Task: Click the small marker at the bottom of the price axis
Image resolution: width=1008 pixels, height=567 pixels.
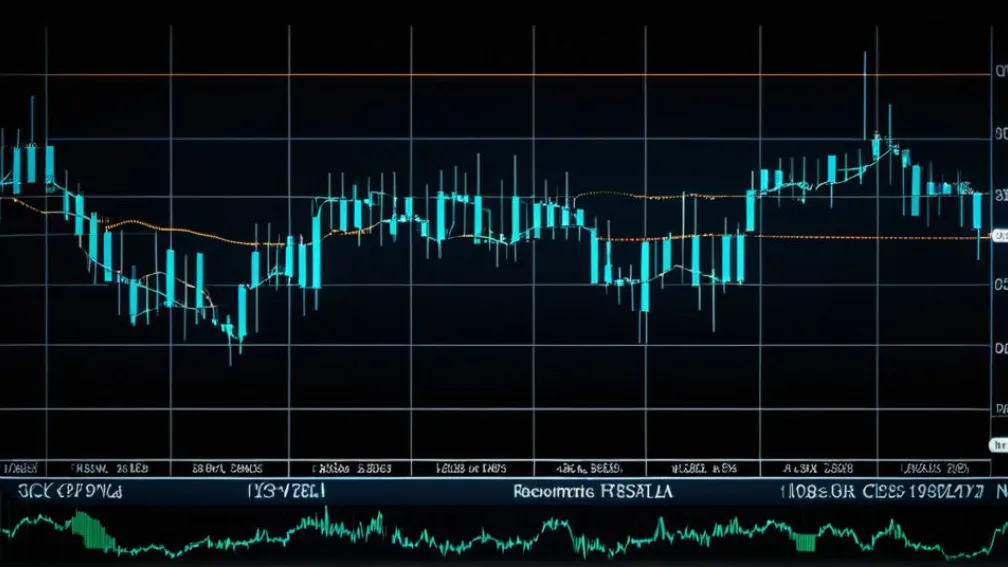Action: point(999,409)
